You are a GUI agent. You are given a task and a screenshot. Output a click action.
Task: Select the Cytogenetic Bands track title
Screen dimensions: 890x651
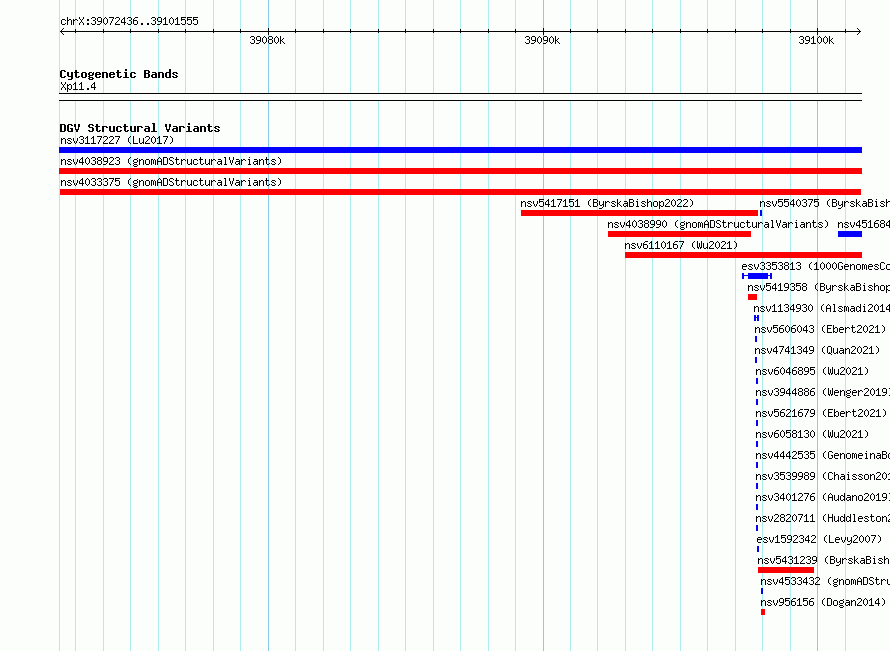tap(119, 74)
